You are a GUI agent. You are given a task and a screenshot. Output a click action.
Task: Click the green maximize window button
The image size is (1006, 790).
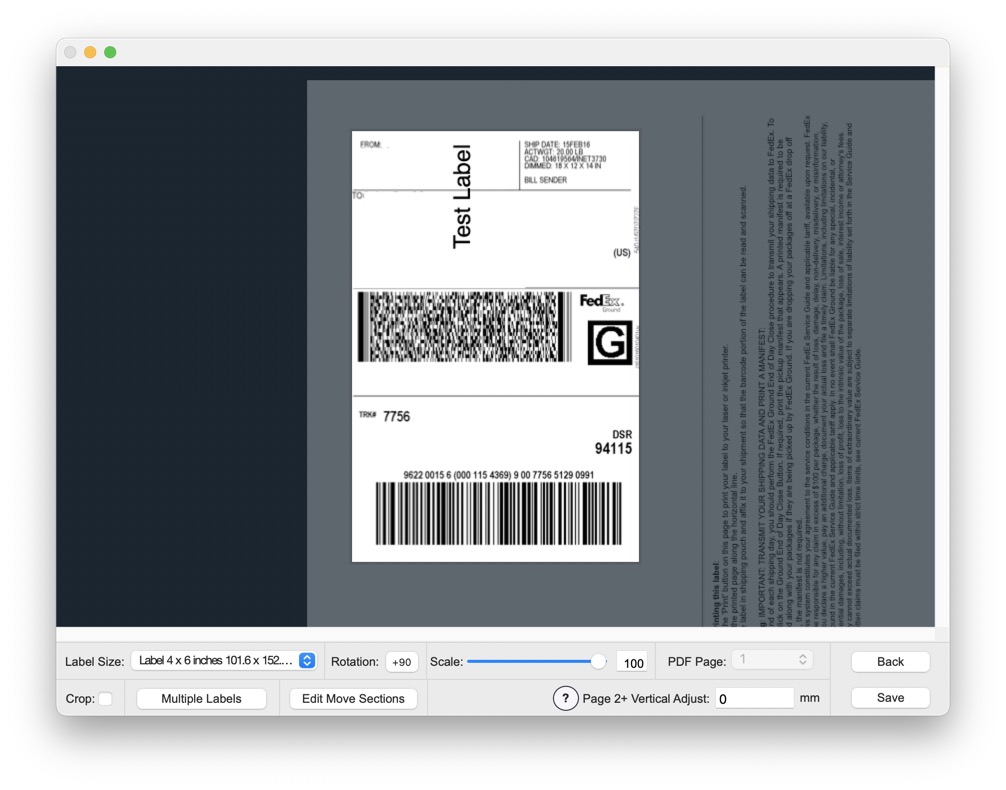110,52
